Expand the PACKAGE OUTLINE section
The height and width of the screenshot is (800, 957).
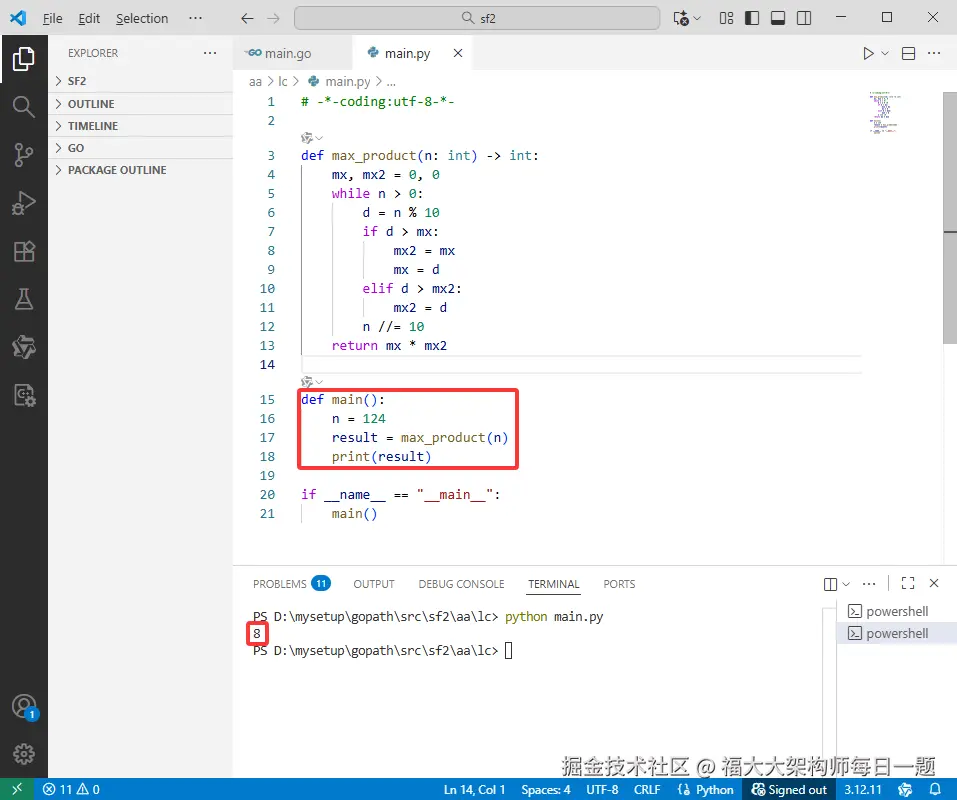tap(140, 170)
